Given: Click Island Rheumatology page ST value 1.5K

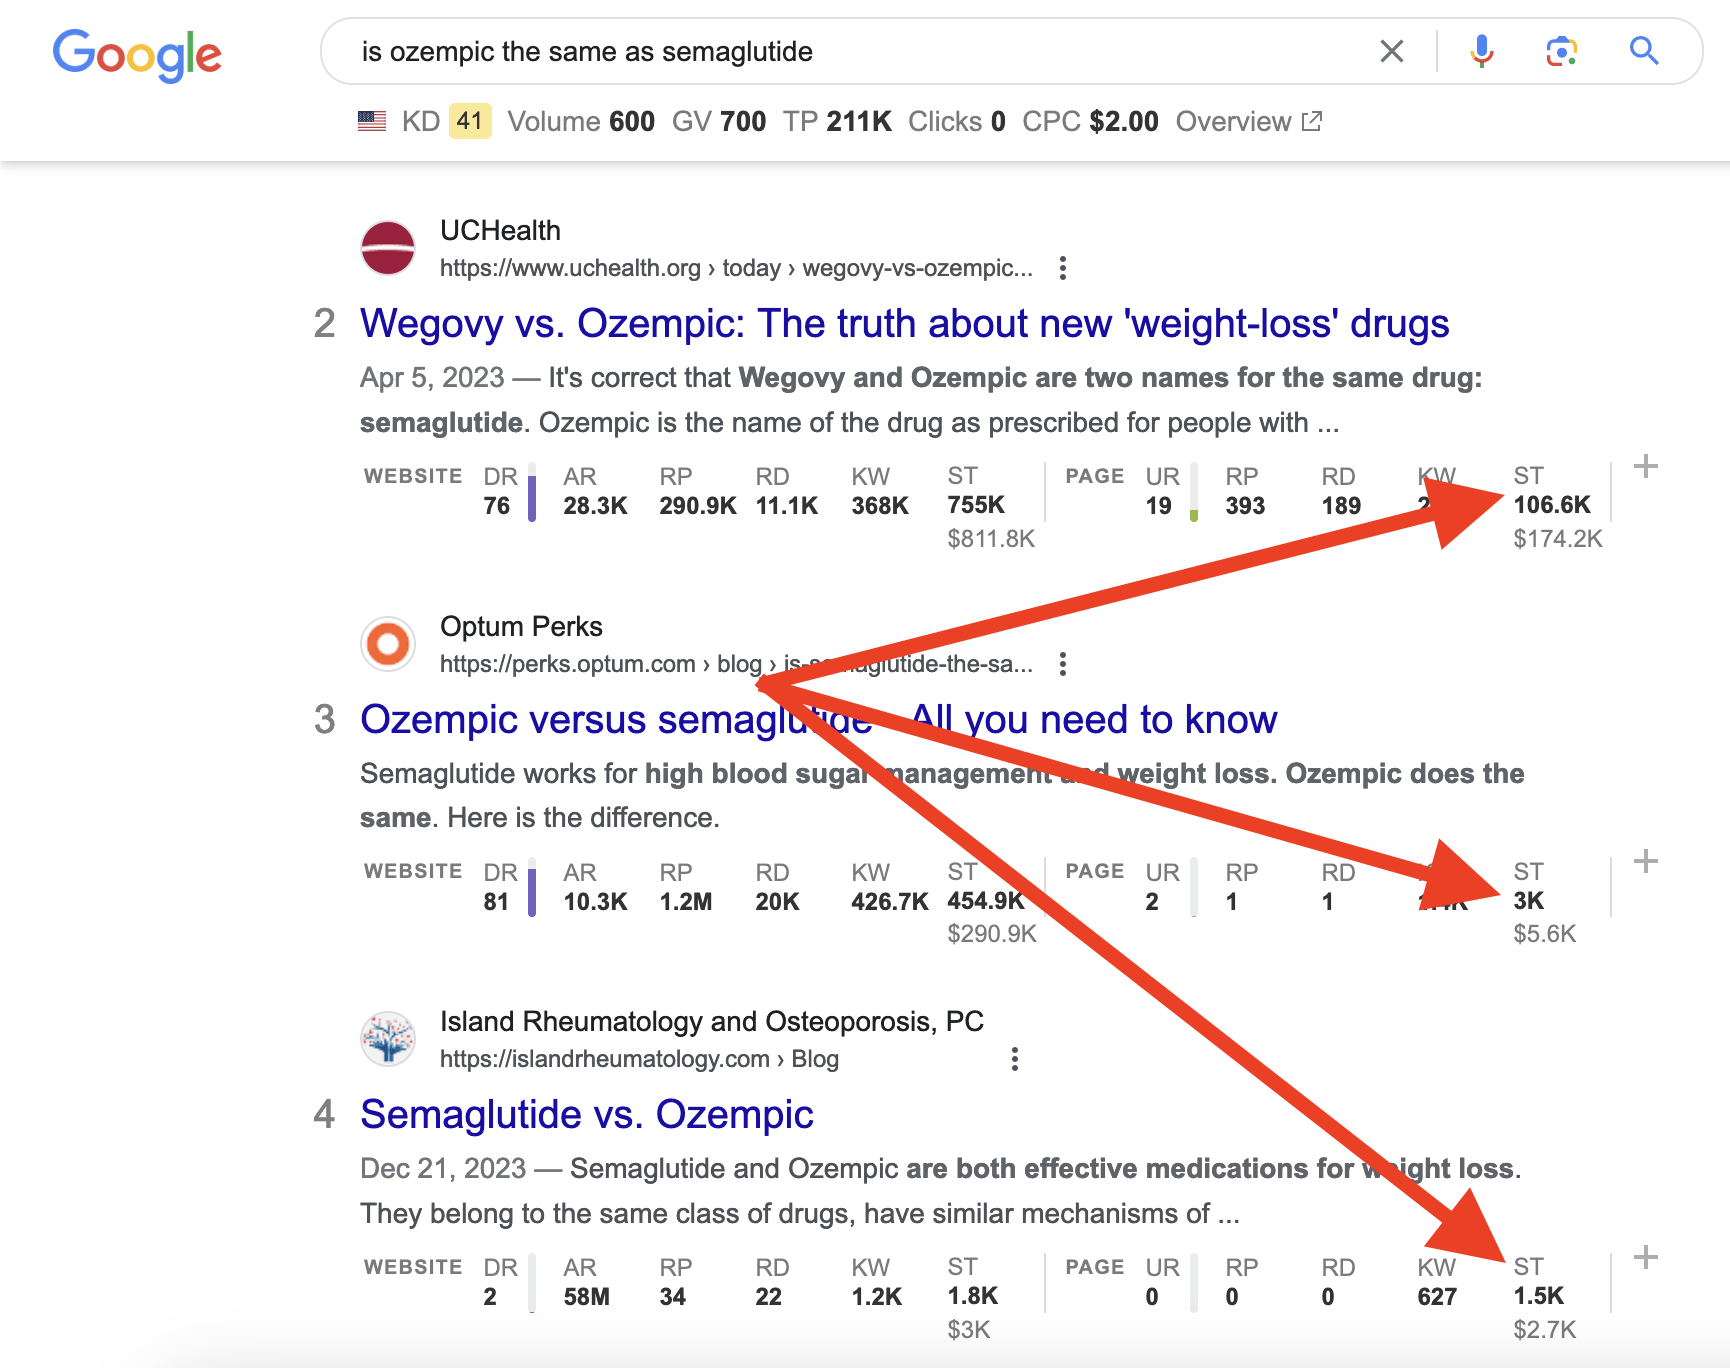Looking at the screenshot, I should (x=1539, y=1296).
